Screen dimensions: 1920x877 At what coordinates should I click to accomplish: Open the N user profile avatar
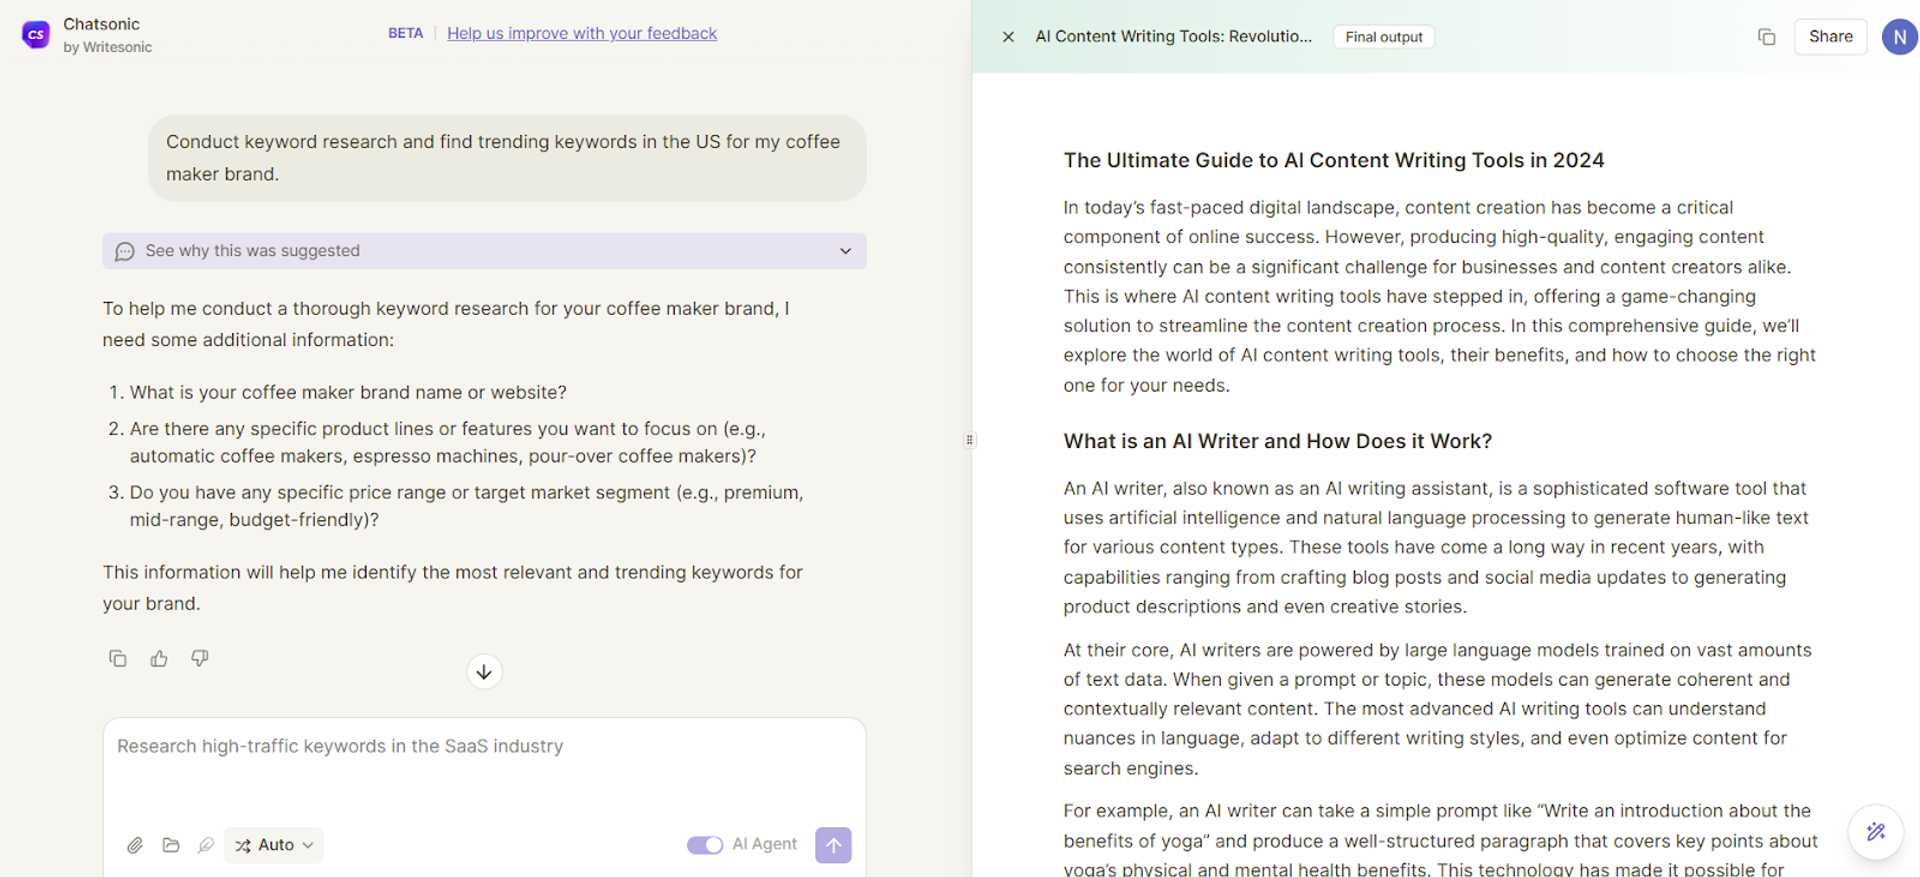coord(1899,37)
